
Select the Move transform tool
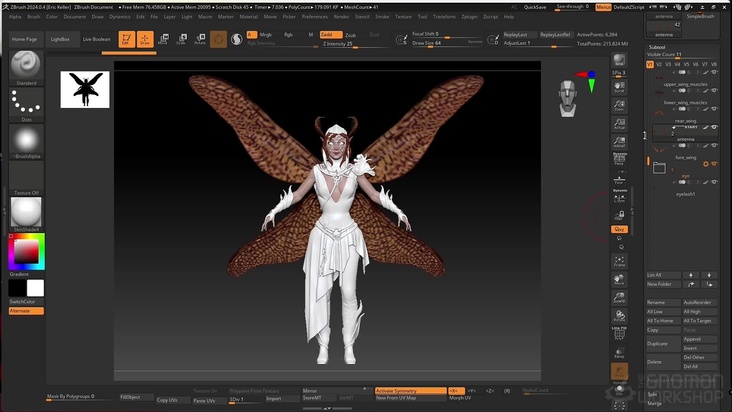pos(163,39)
